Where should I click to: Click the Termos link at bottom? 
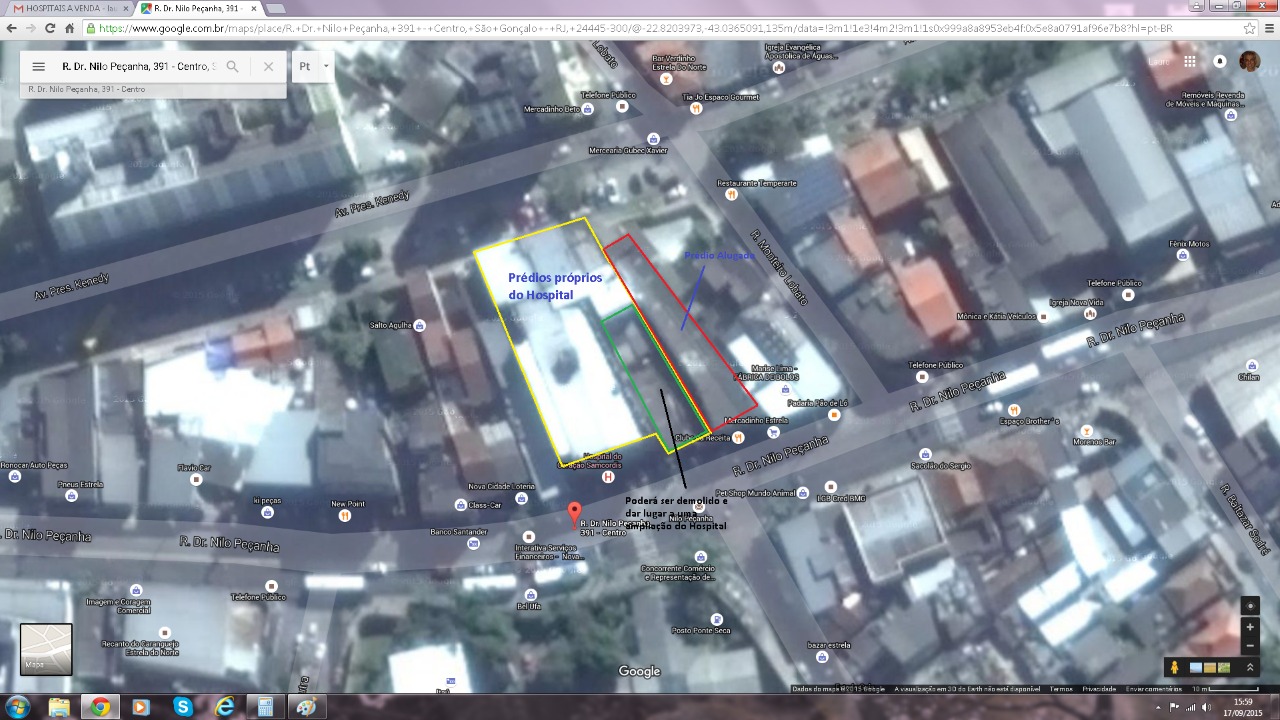pos(1061,689)
